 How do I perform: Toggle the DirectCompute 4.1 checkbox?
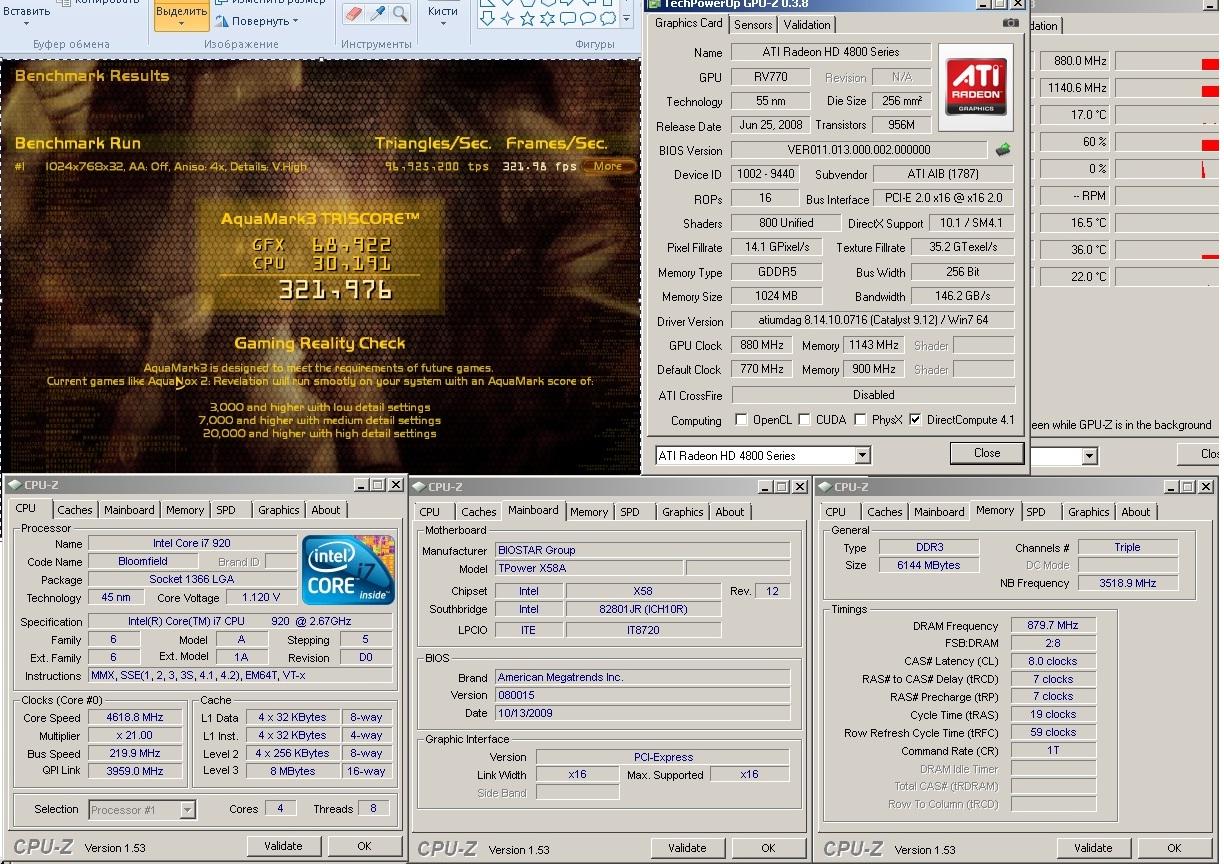coord(915,420)
